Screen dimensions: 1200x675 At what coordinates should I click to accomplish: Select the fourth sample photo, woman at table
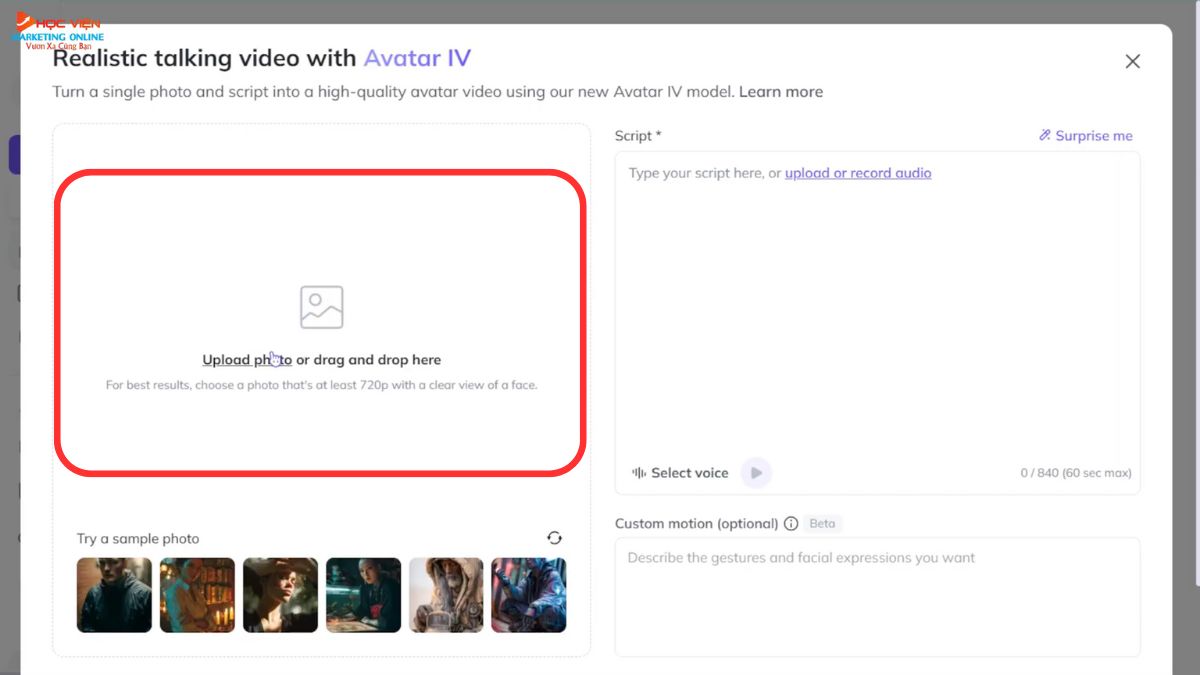point(363,595)
